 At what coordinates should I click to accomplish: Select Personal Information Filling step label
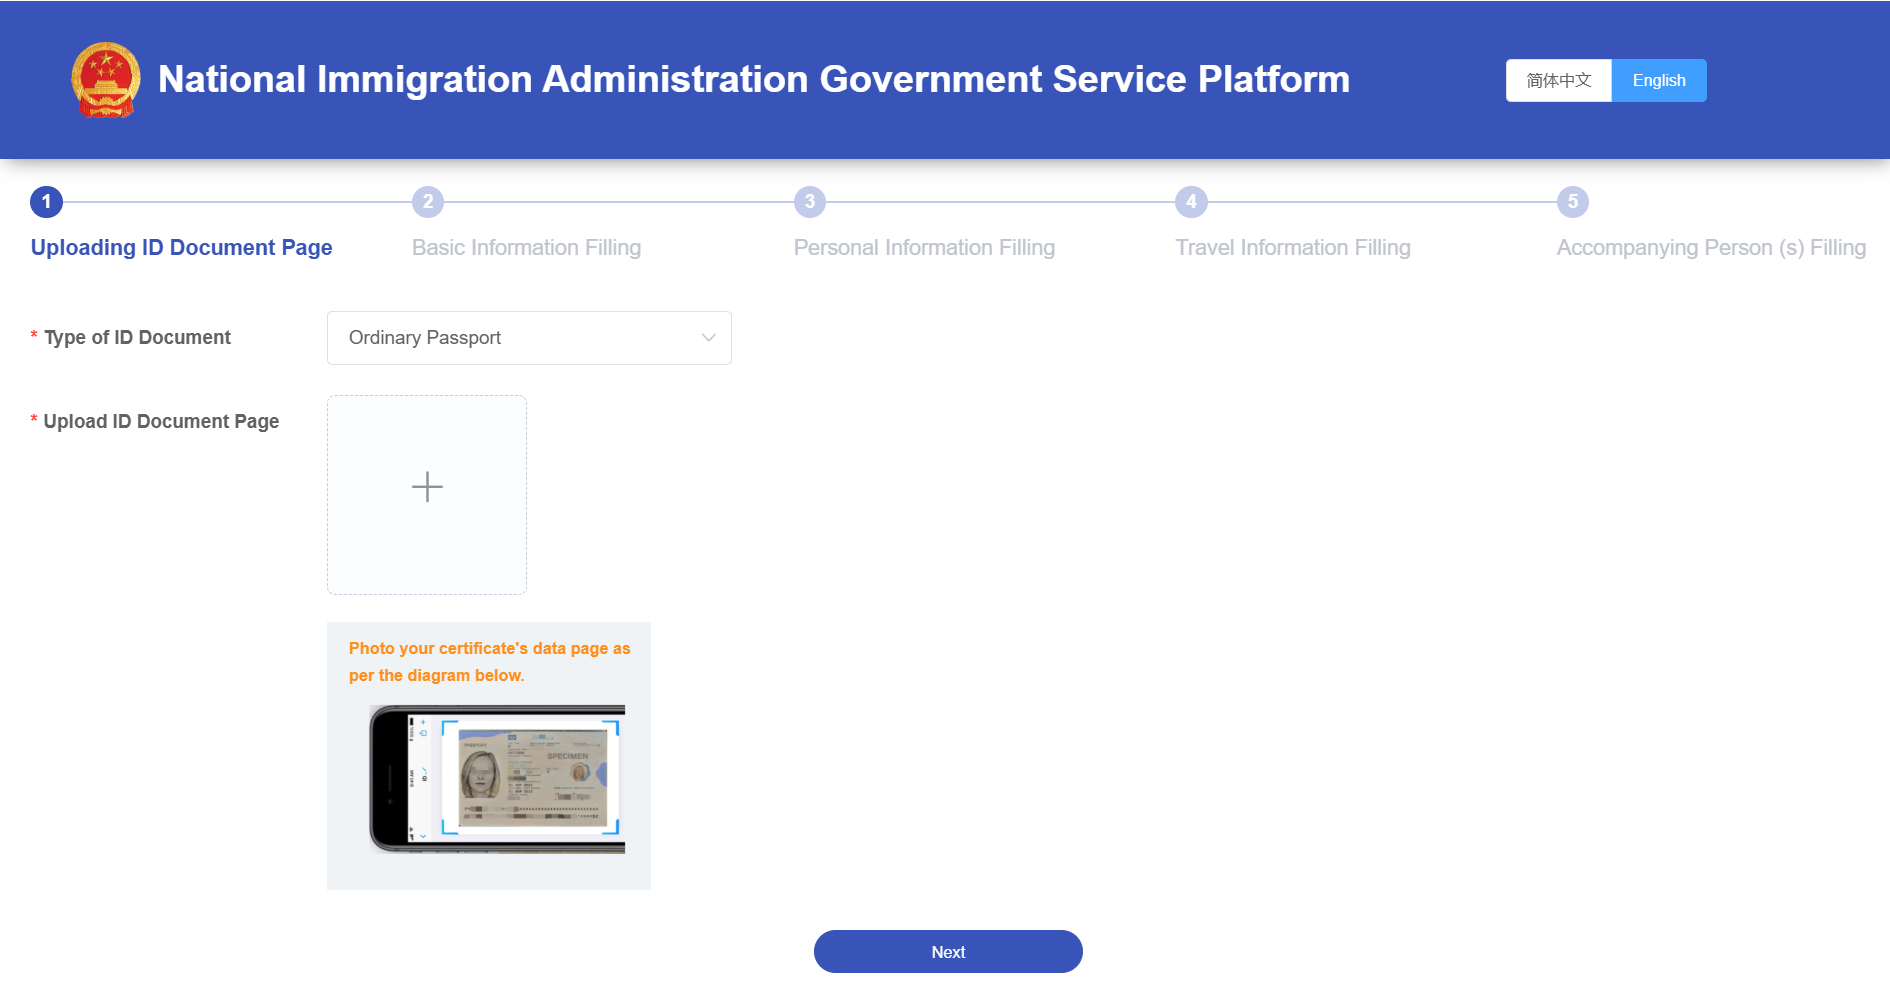924,248
